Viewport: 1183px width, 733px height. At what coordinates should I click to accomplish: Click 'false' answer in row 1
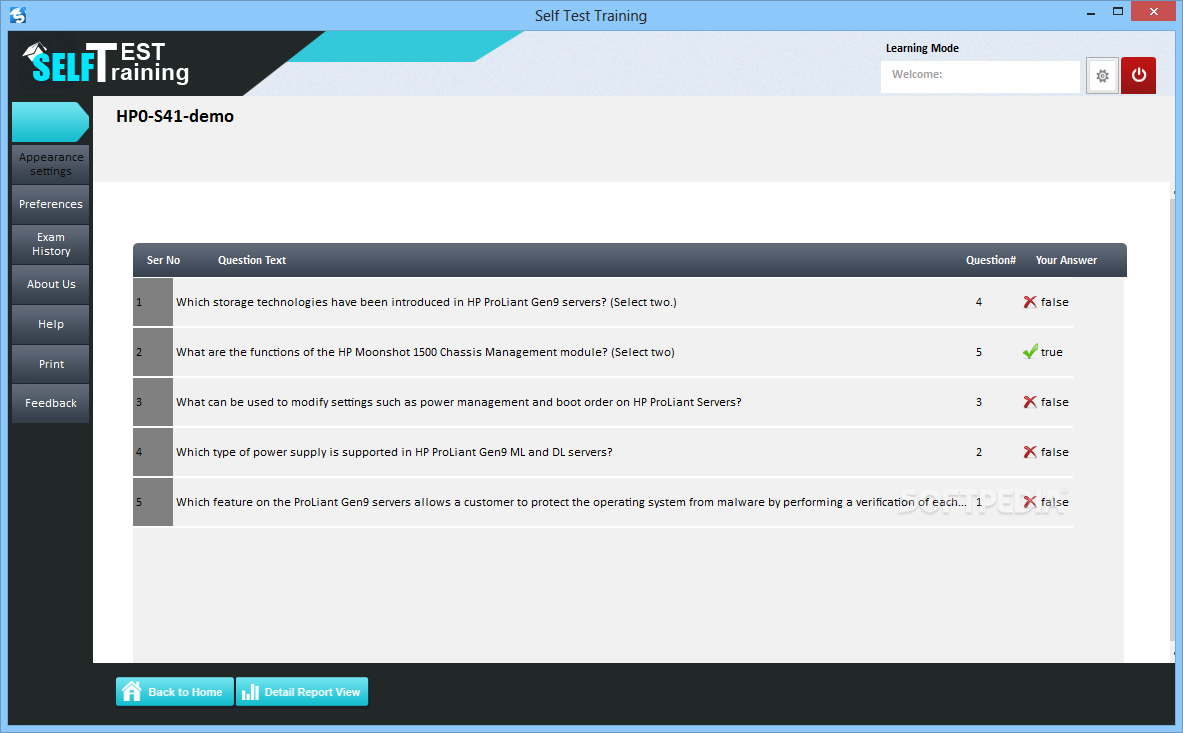(1055, 302)
